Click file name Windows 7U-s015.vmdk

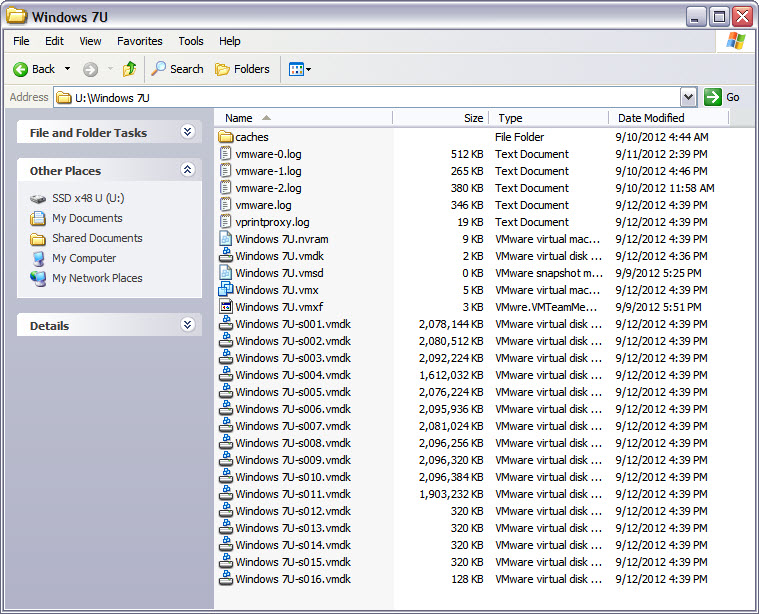pyautogui.click(x=293, y=562)
